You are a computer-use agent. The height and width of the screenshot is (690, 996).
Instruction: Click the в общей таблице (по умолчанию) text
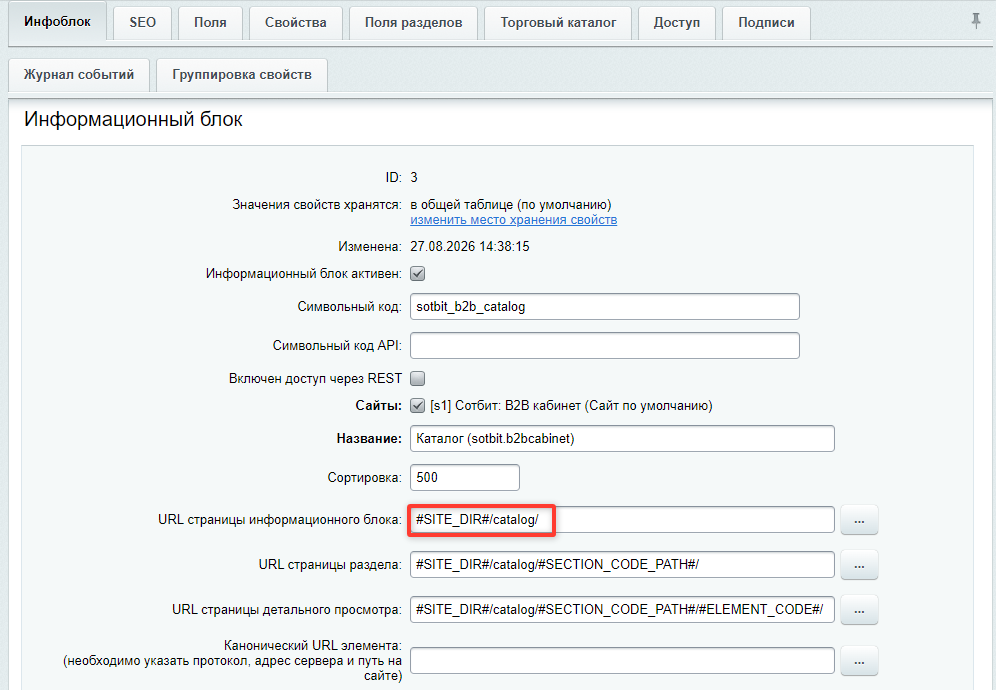(511, 205)
